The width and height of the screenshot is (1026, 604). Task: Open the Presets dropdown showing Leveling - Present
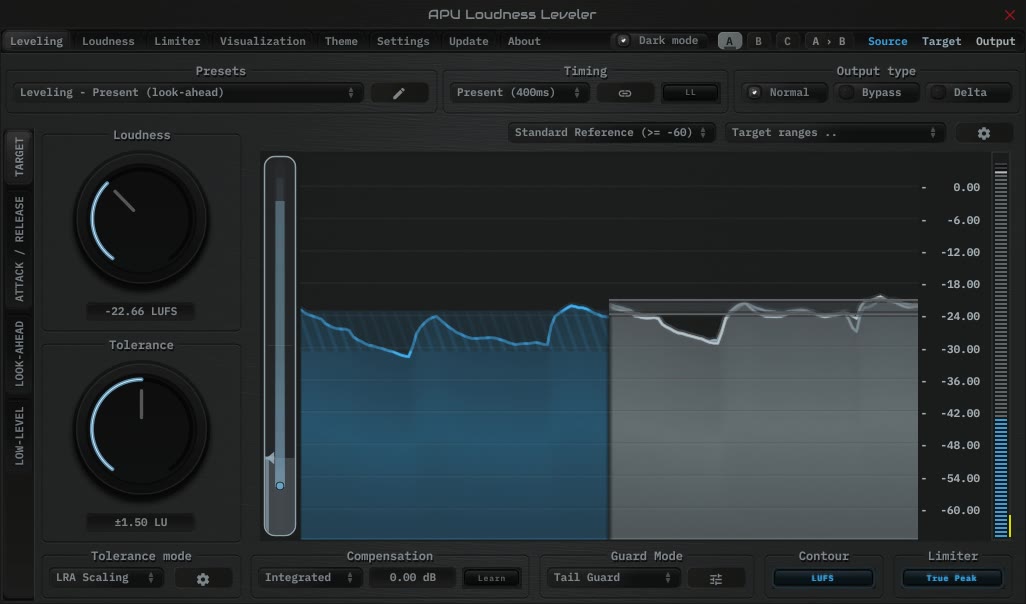[x=187, y=93]
